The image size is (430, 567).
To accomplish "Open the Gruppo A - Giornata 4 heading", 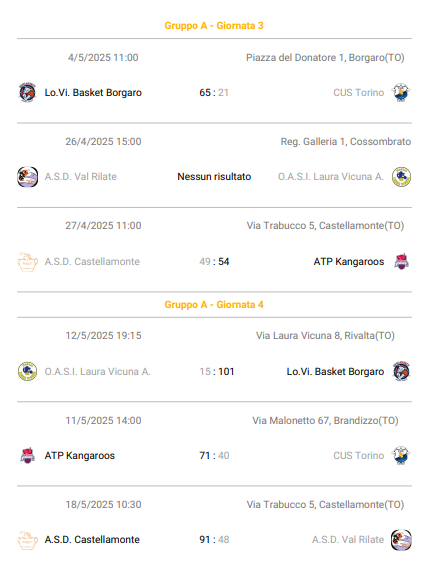I will 214,304.
